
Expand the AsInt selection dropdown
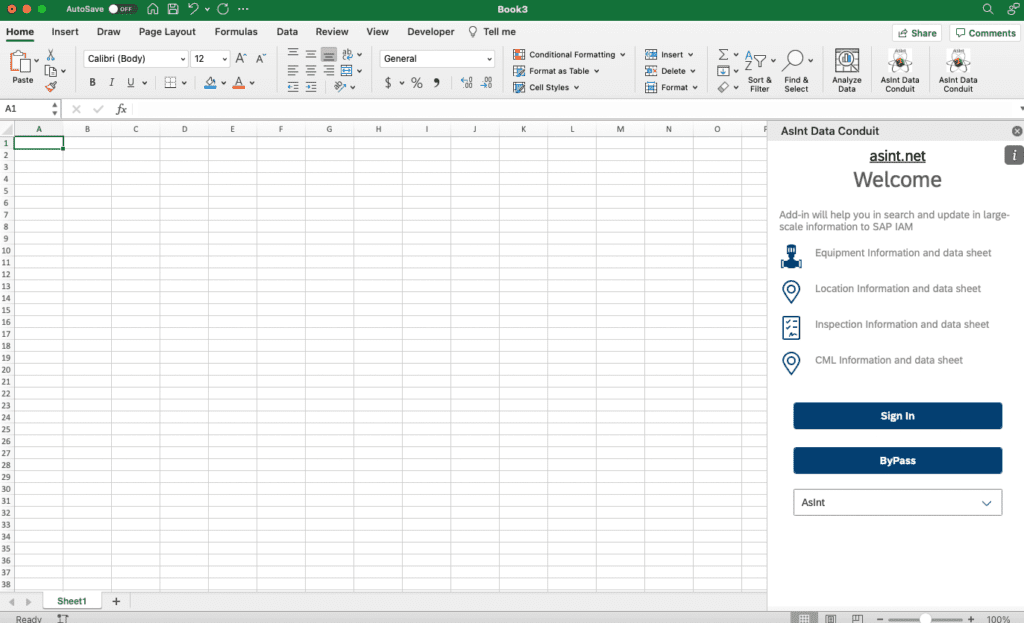[897, 502]
